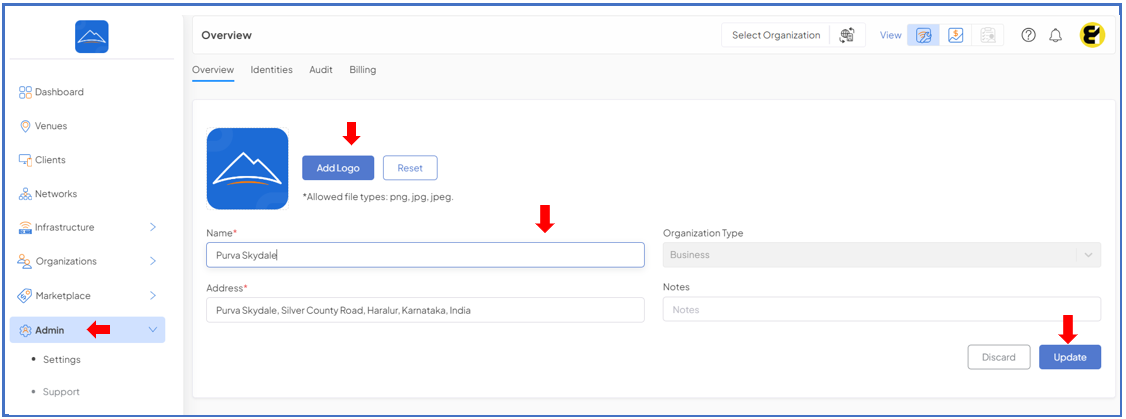The image size is (1126, 419).
Task: Open the Venues sidebar item
Action: coord(51,126)
